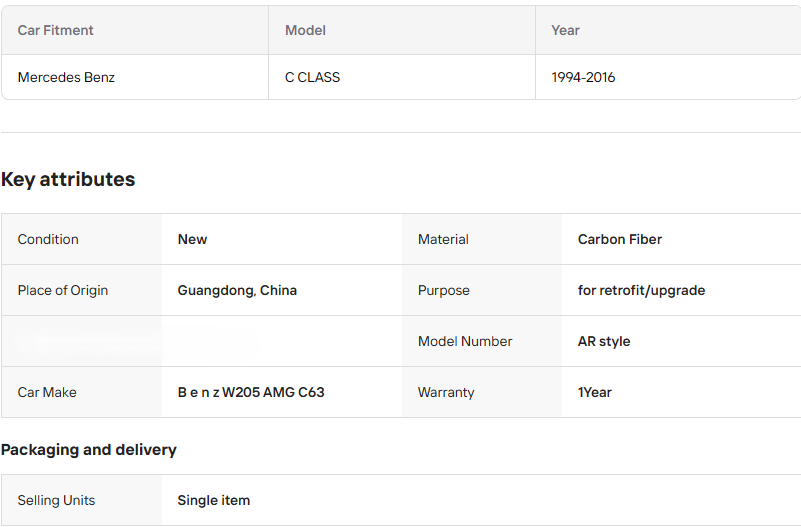Select the 1Year warranty value

(x=595, y=392)
